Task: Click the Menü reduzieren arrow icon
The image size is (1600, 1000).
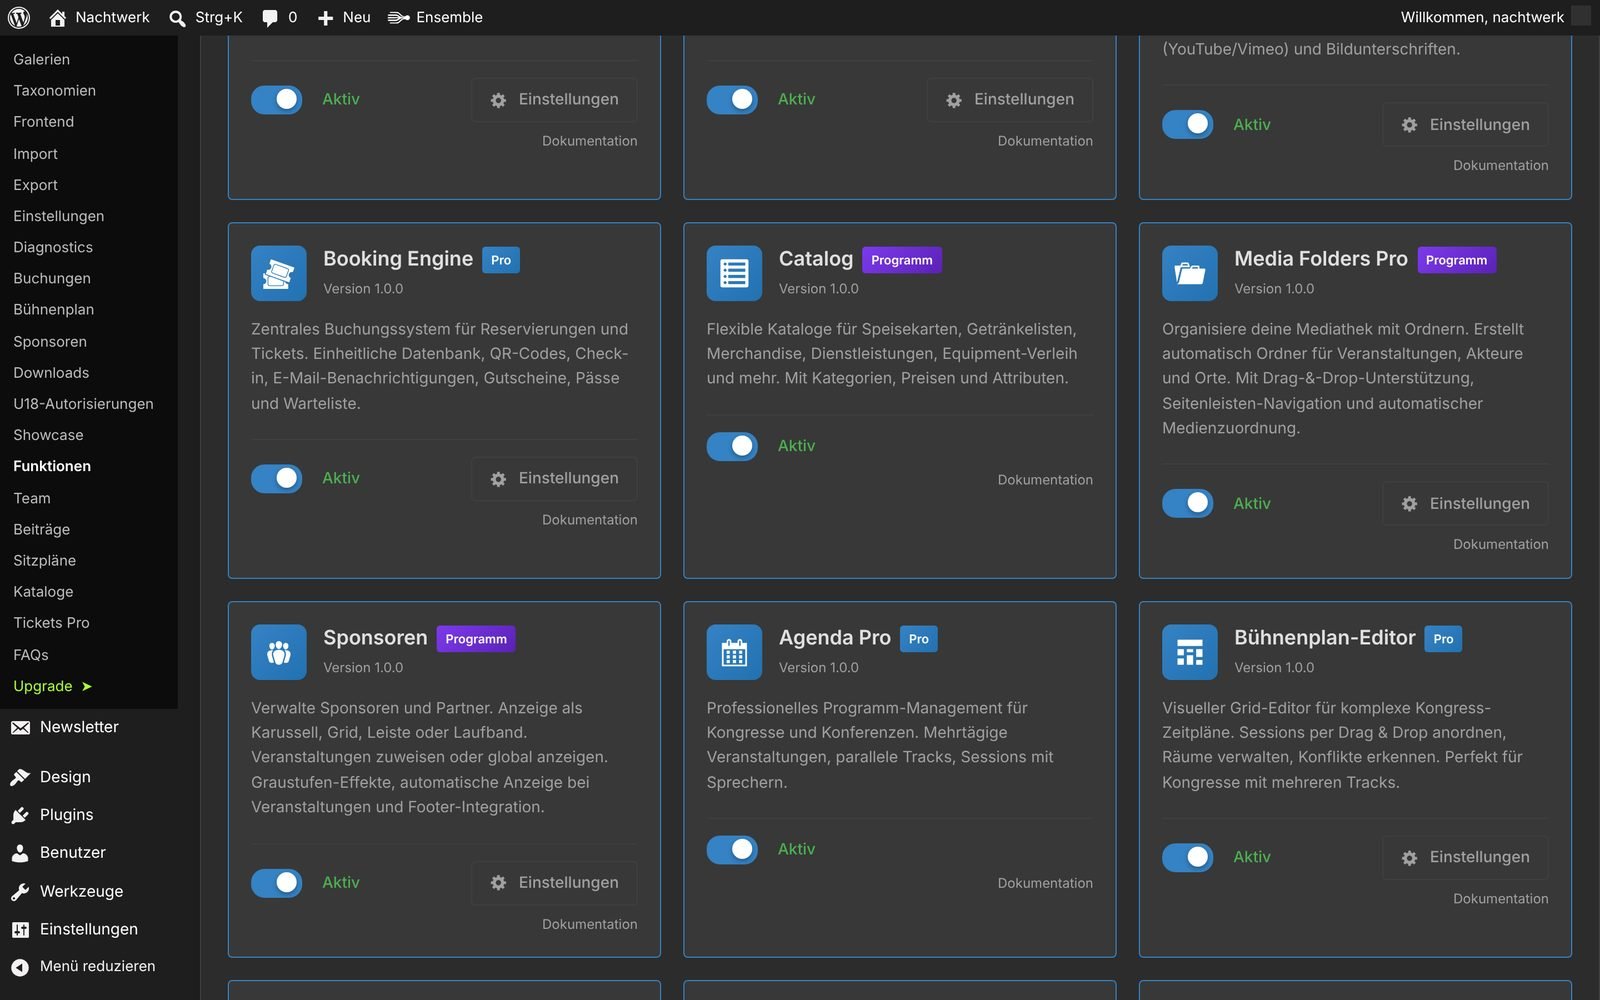Action: coord(20,967)
